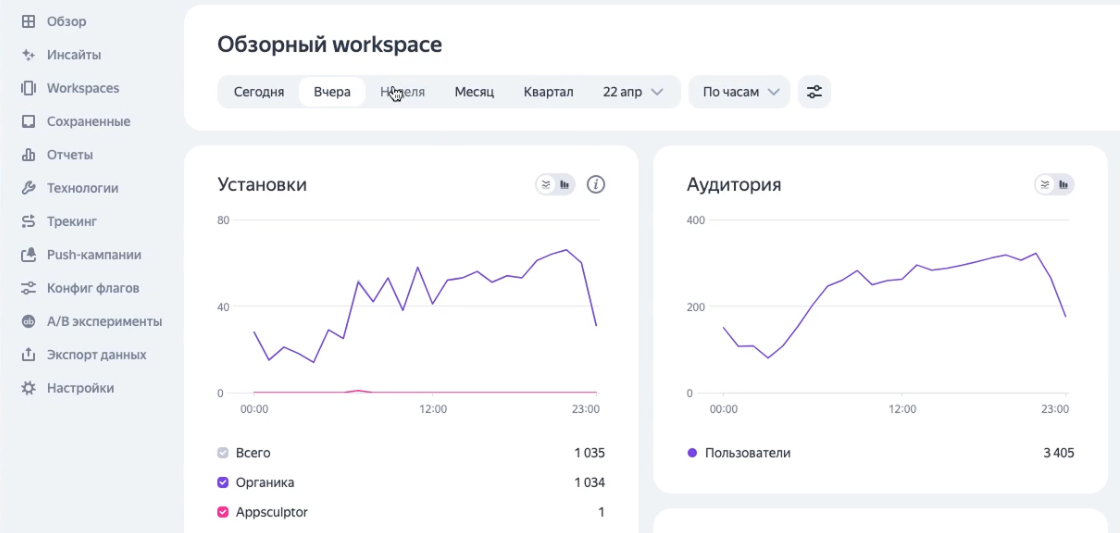The width and height of the screenshot is (1120, 533).
Task: Click the Обзорный workspace heading
Action: (x=329, y=44)
